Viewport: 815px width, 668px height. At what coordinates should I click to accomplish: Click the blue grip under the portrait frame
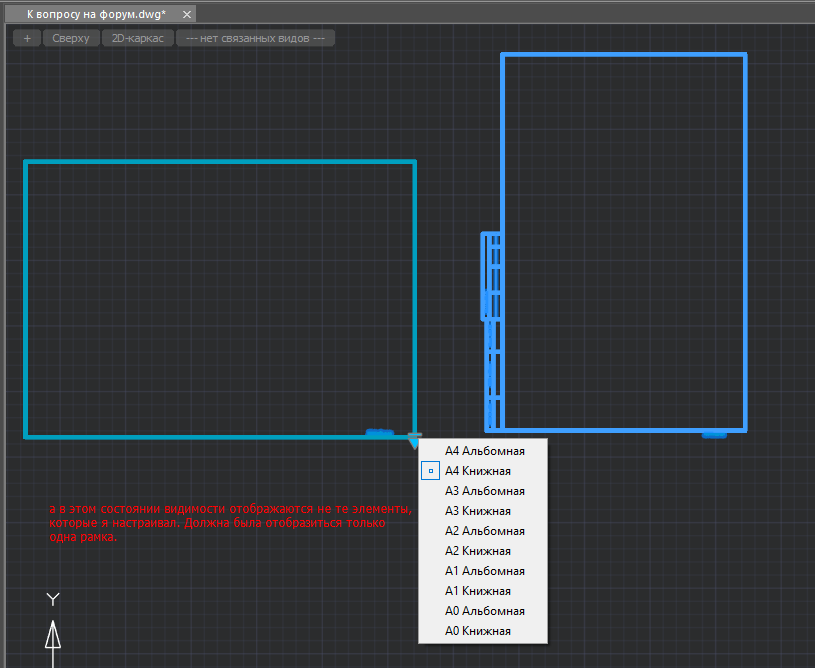[x=713, y=433]
